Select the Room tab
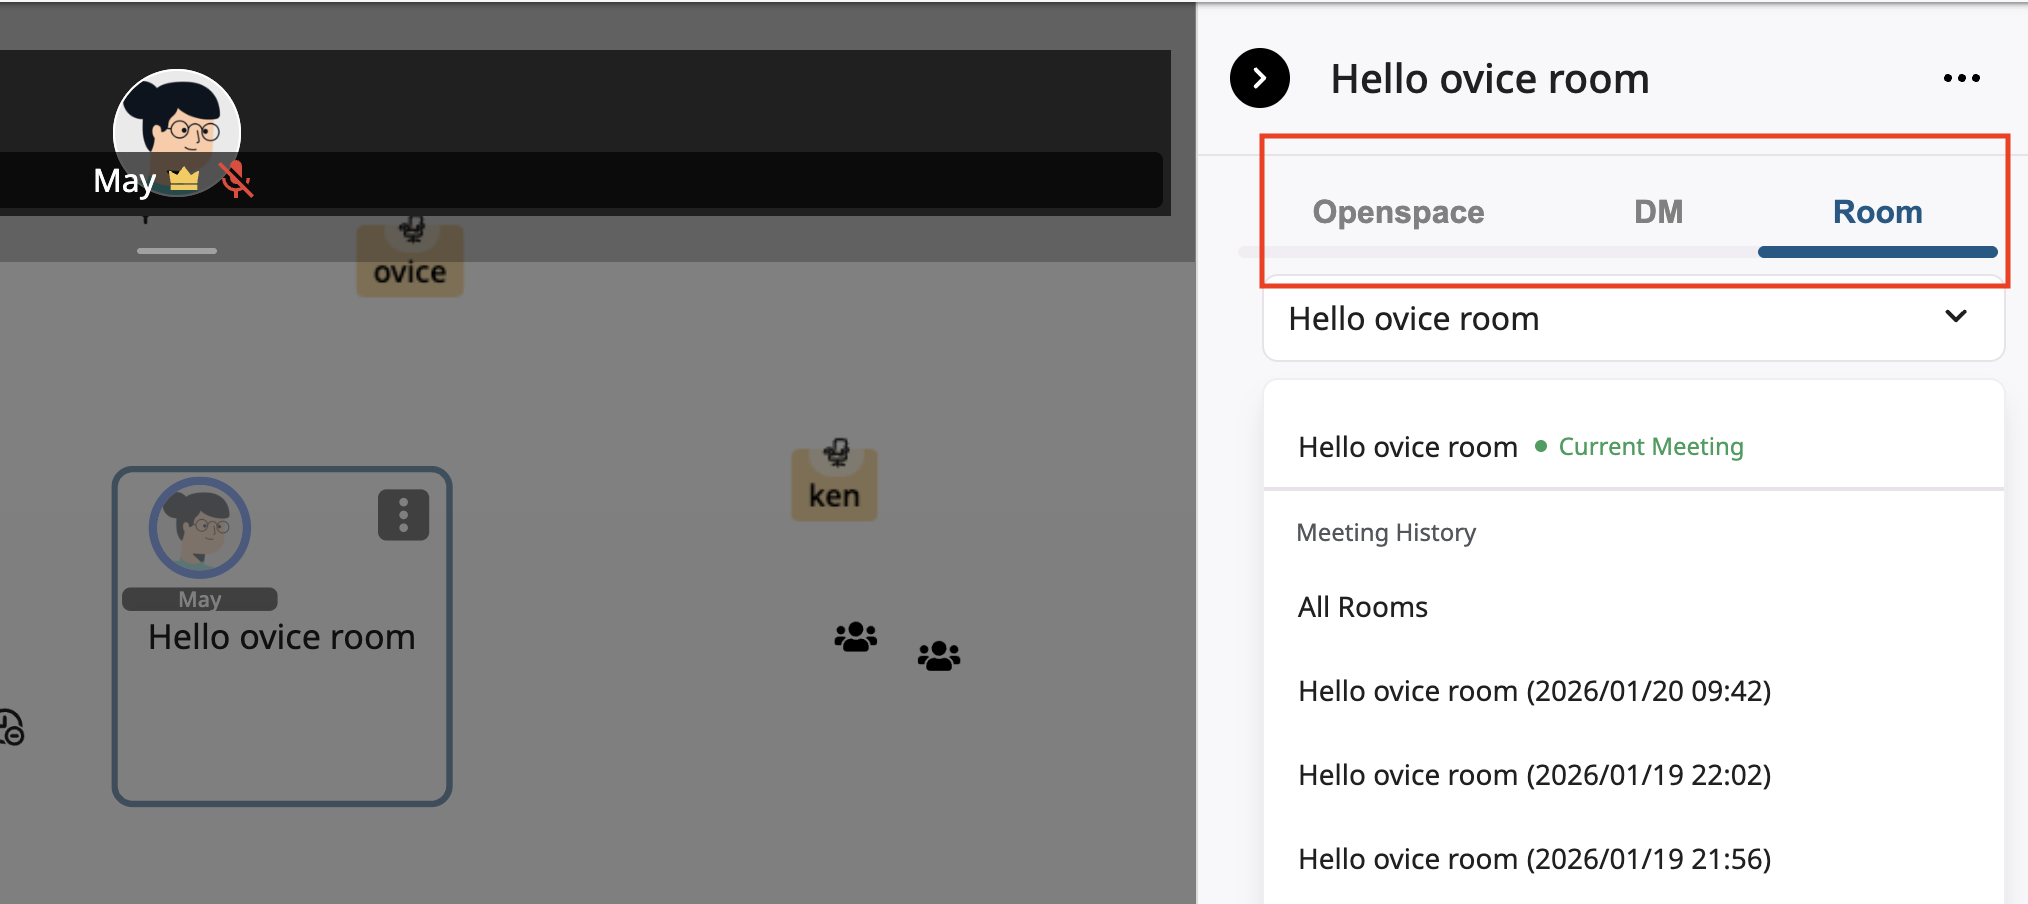Image resolution: width=2028 pixels, height=904 pixels. pyautogui.click(x=1877, y=212)
